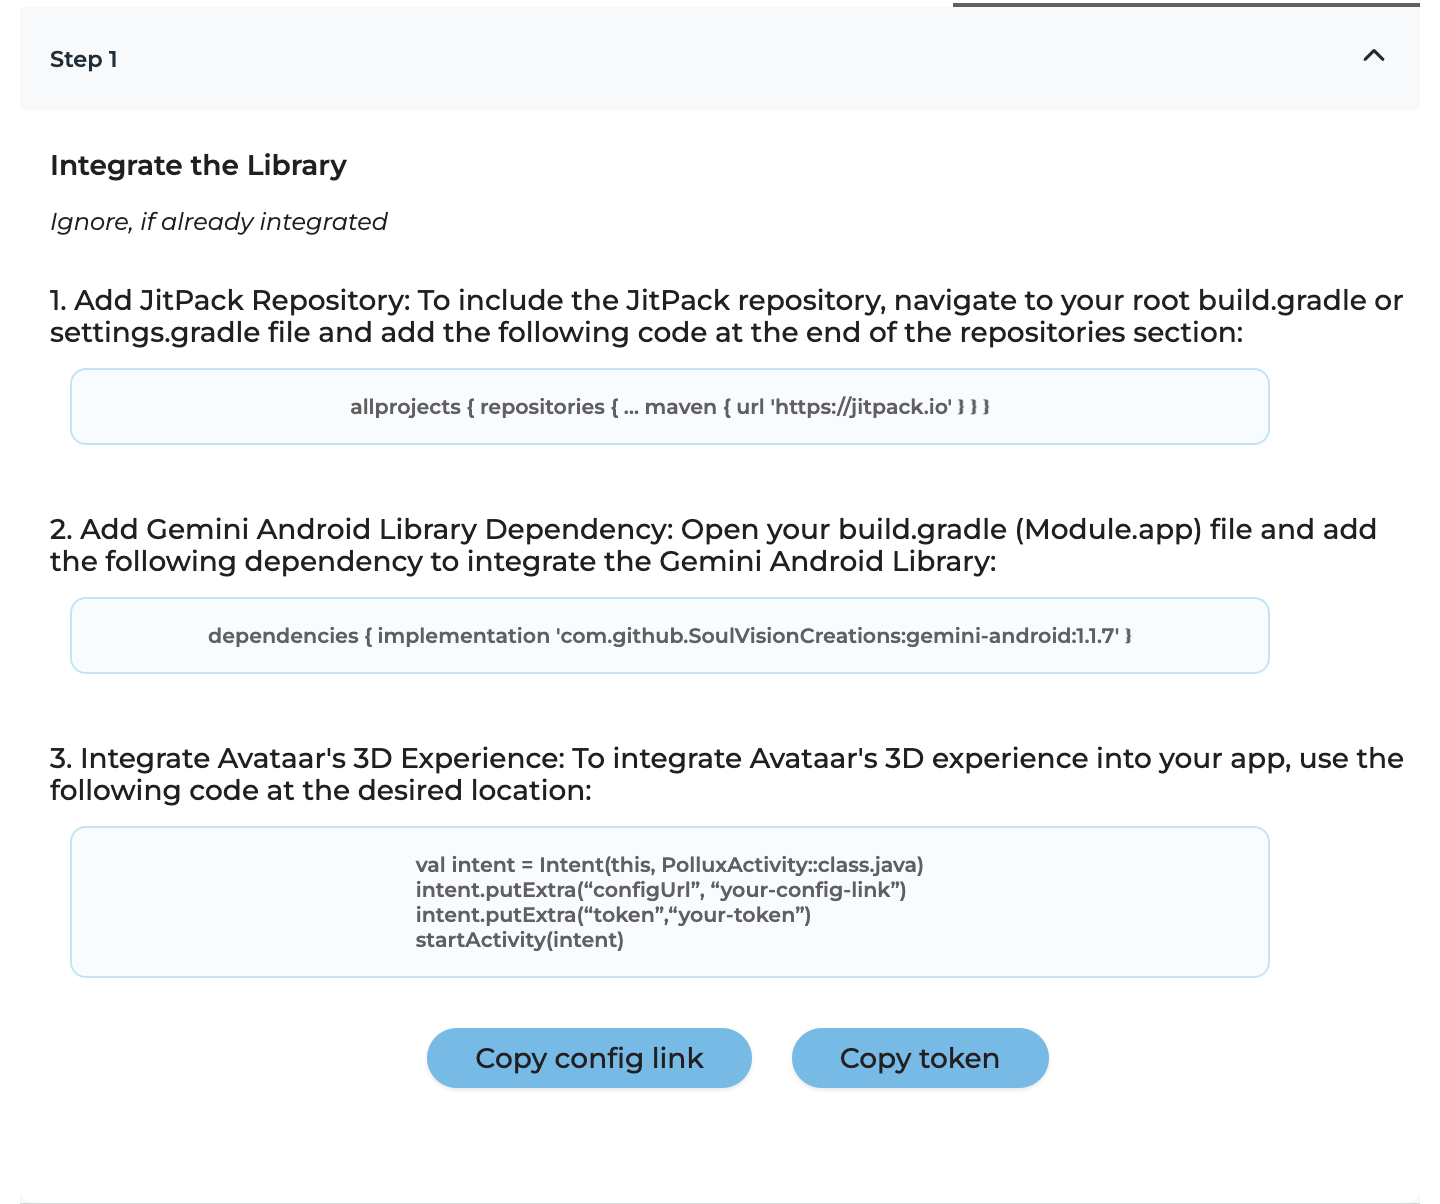
Task: Click the 'Integrate the Library' heading
Action: tap(198, 165)
